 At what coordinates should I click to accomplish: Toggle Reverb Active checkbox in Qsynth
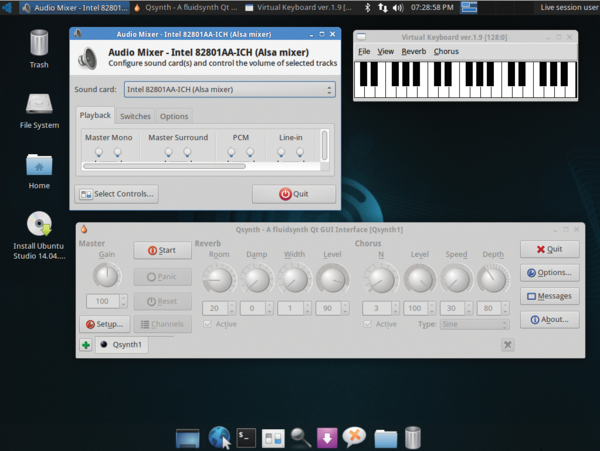pyautogui.click(x=207, y=324)
